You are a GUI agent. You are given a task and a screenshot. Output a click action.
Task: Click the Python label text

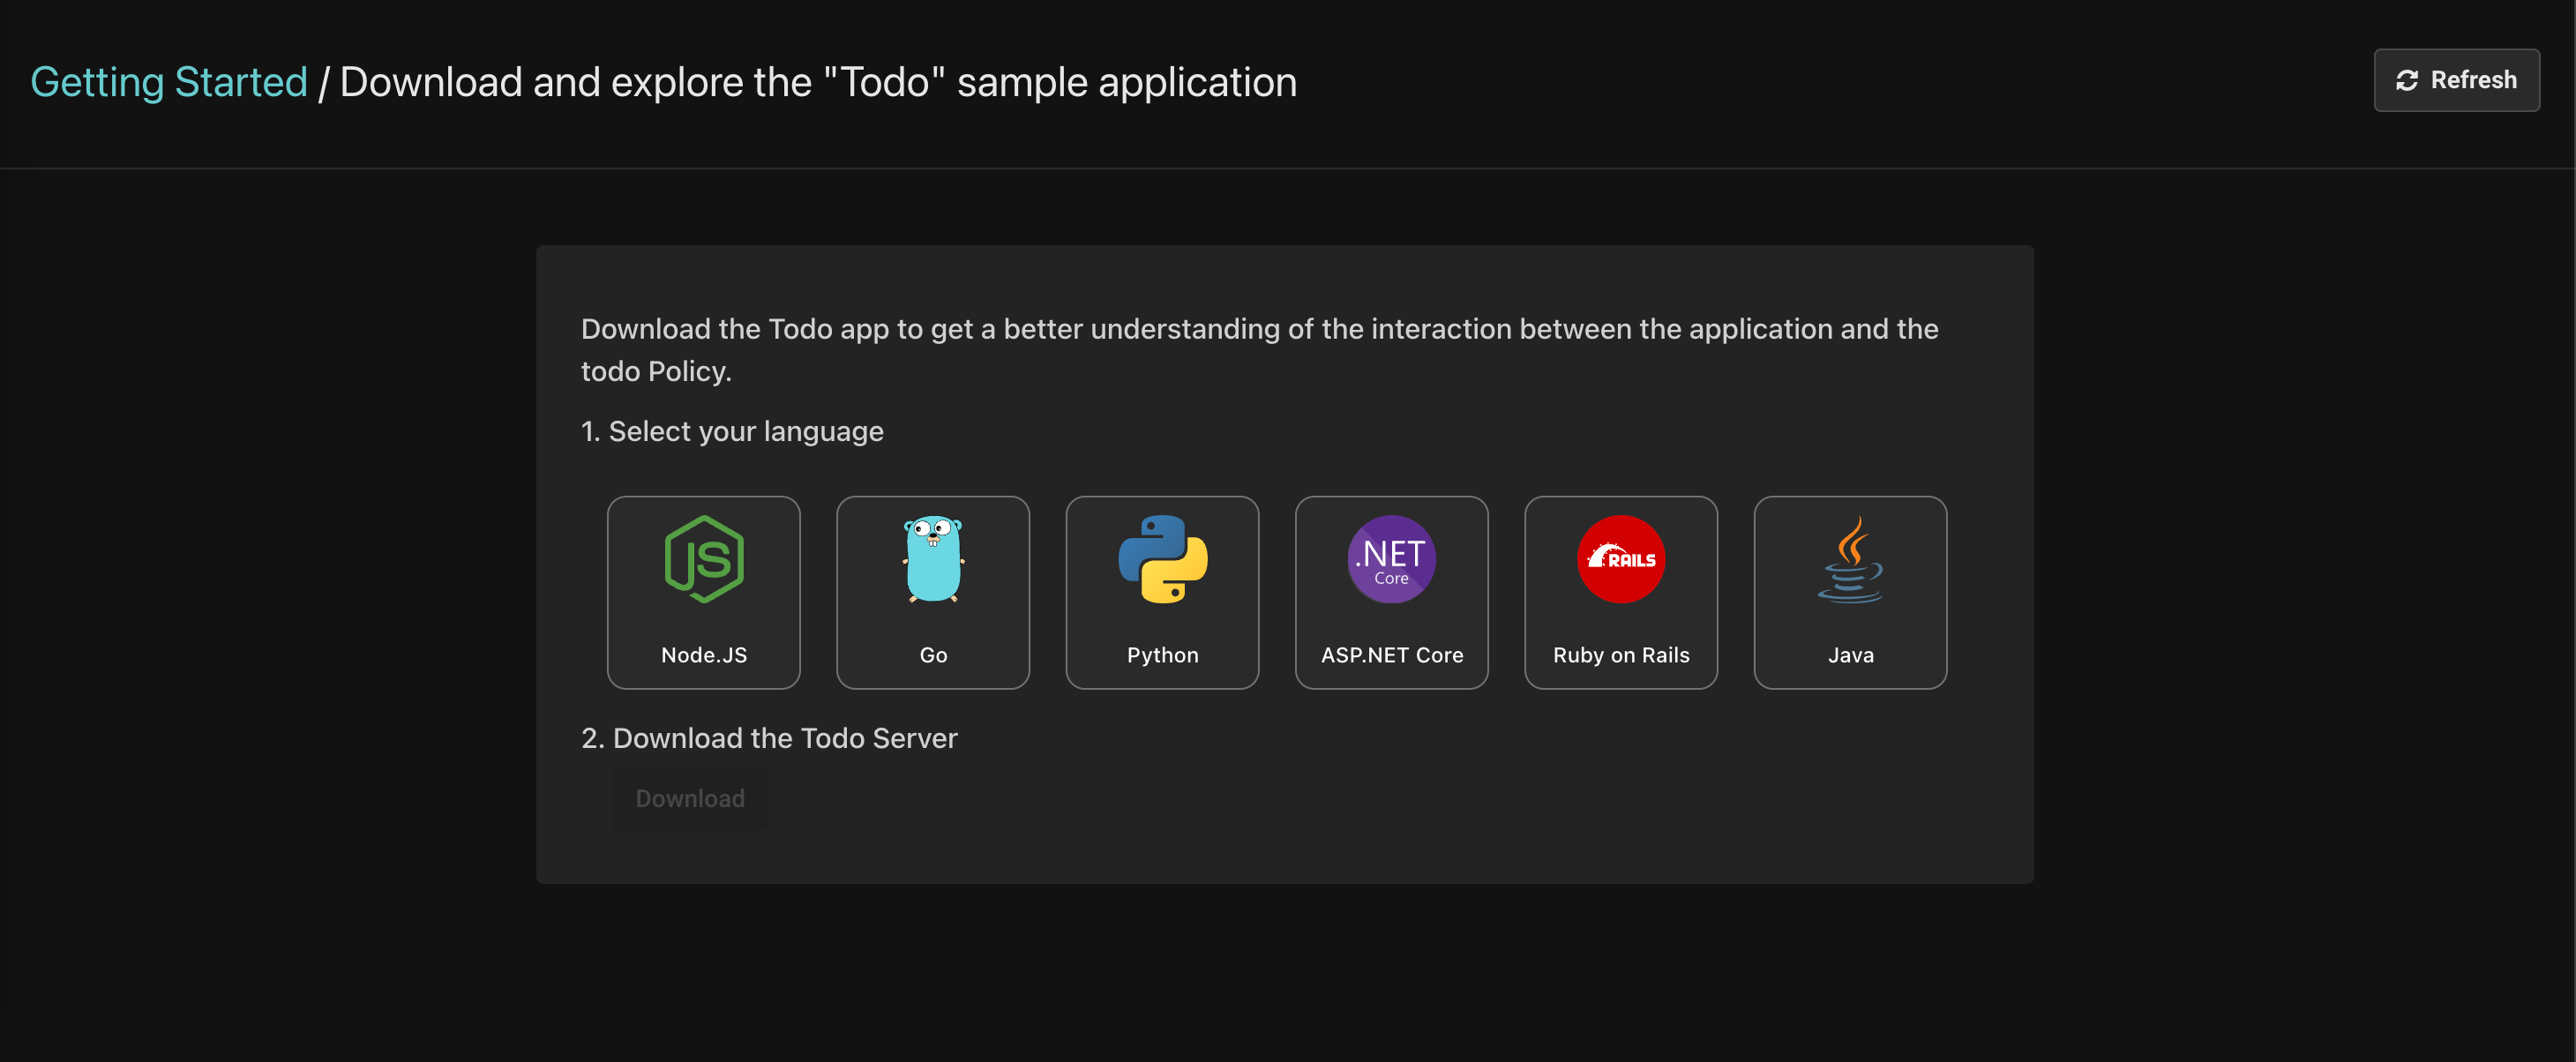point(1162,655)
